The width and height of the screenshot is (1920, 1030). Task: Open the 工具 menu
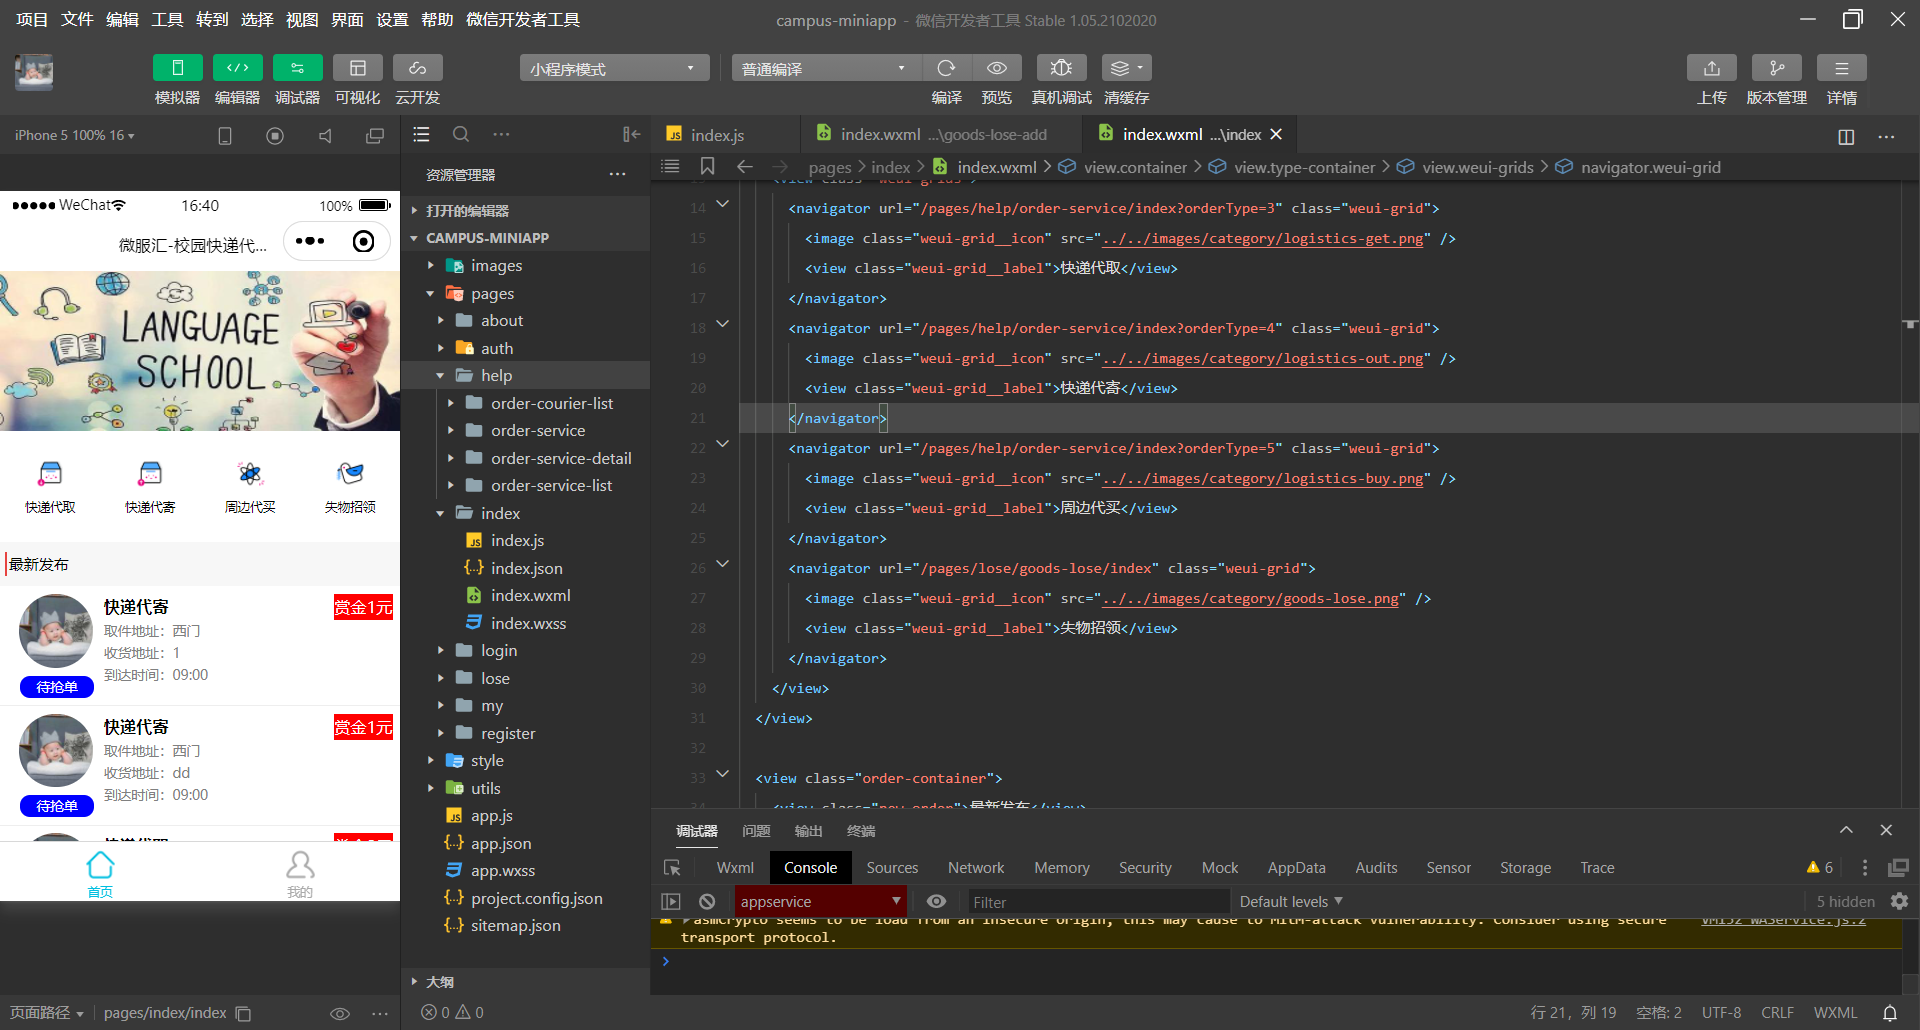pyautogui.click(x=167, y=19)
